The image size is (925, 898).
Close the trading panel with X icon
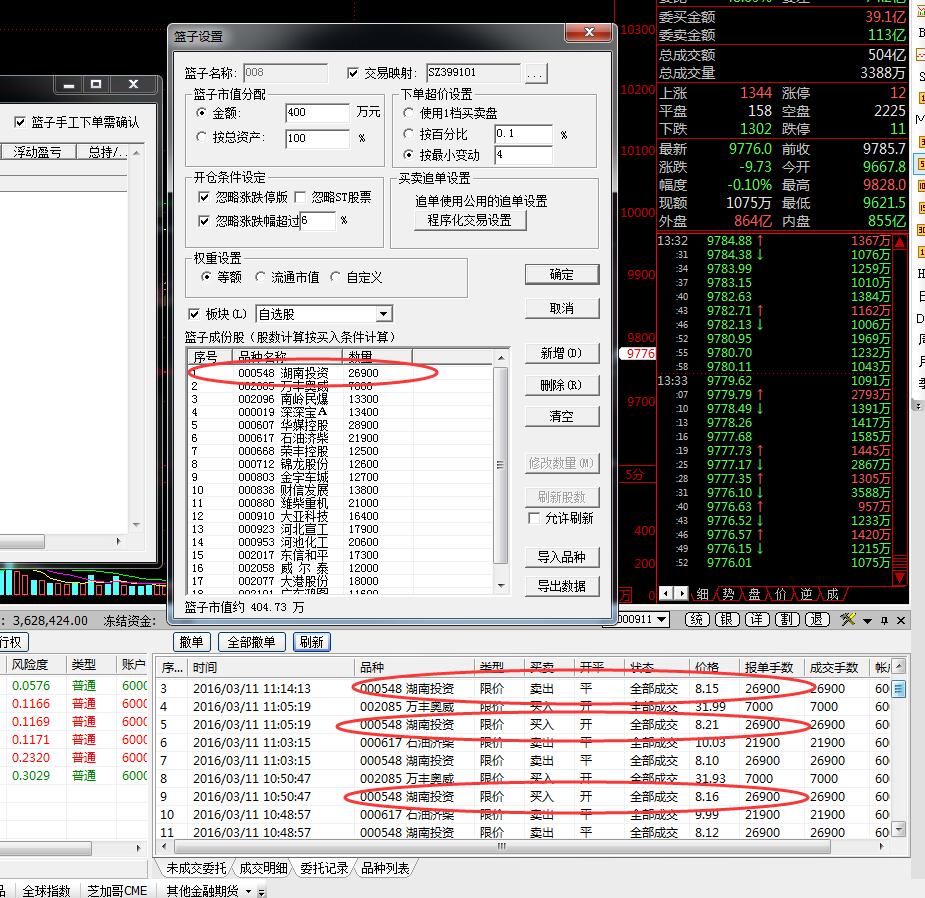pyautogui.click(x=901, y=620)
